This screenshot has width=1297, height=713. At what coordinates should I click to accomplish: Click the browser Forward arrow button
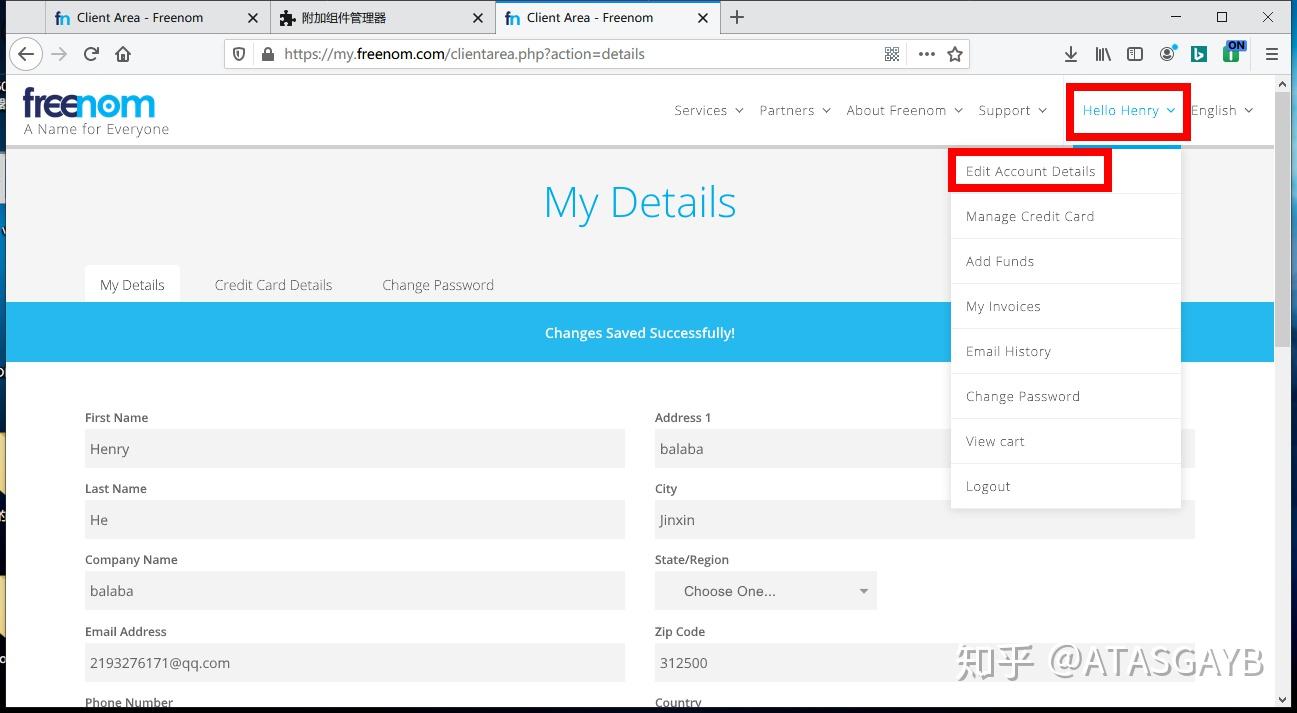(x=59, y=54)
